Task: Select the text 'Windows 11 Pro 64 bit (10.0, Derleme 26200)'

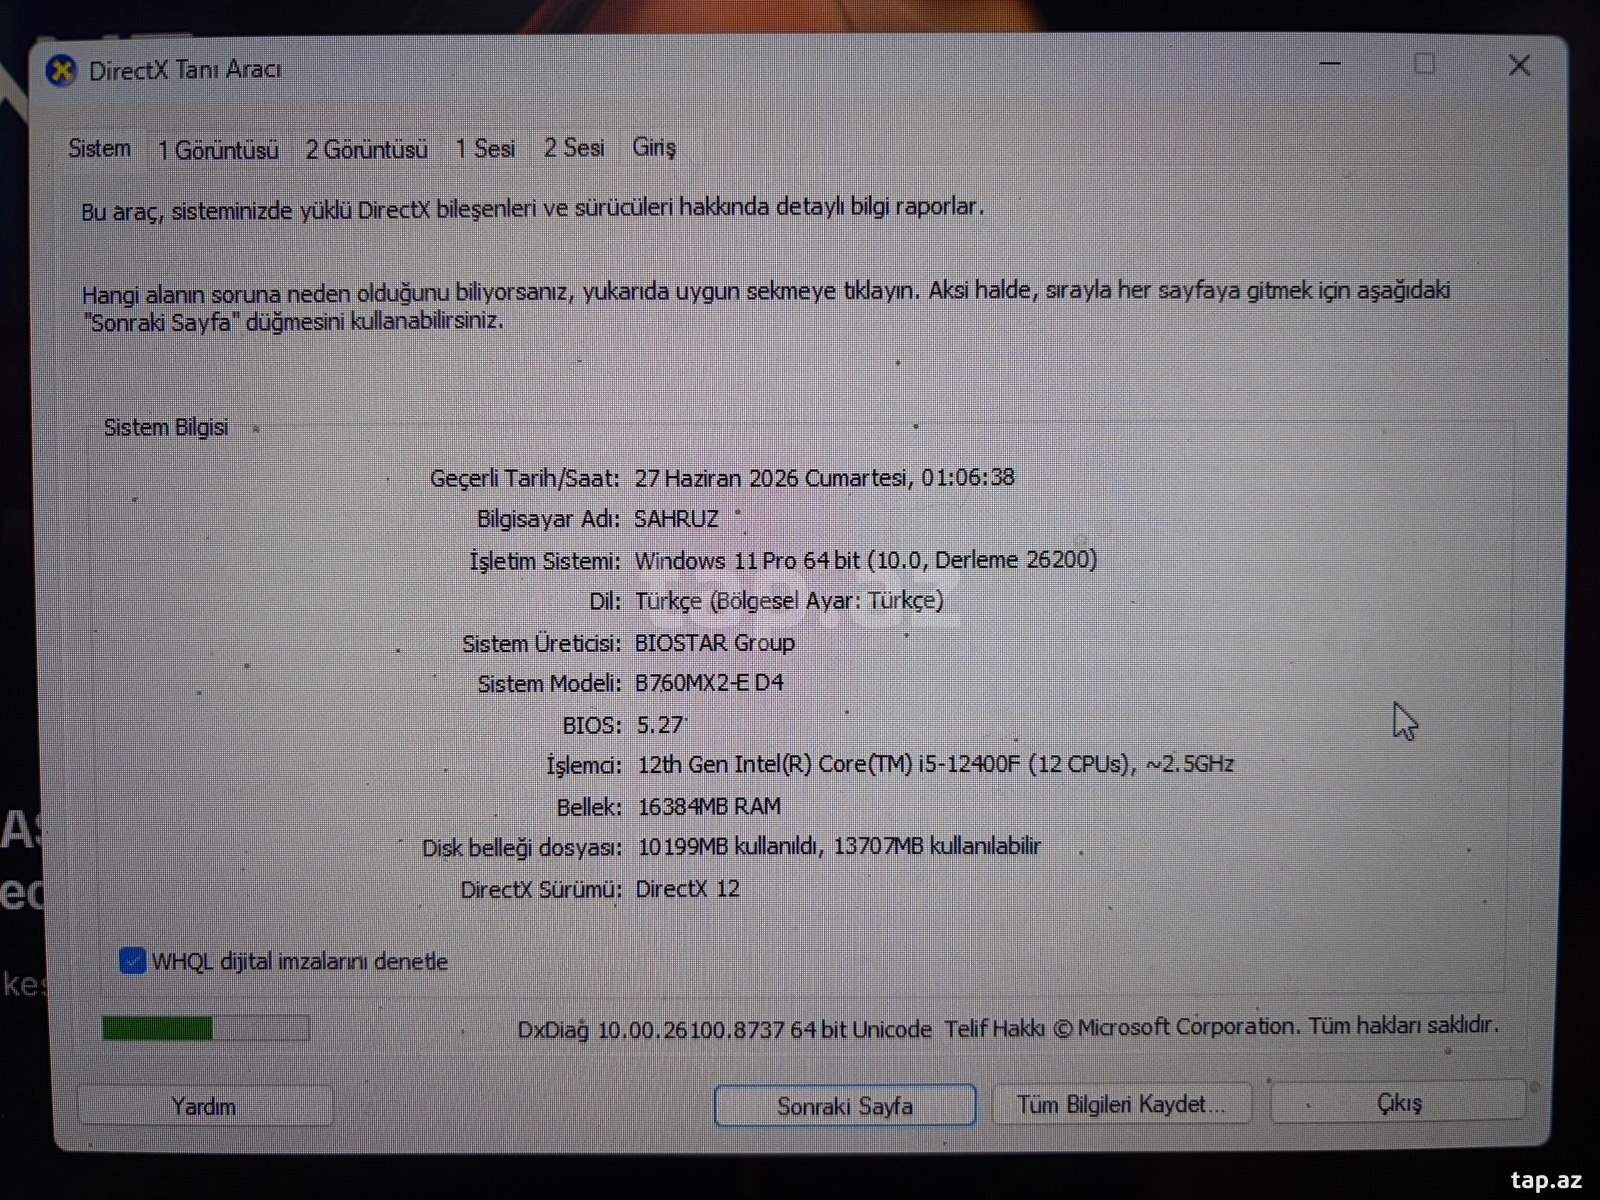Action: (x=866, y=560)
